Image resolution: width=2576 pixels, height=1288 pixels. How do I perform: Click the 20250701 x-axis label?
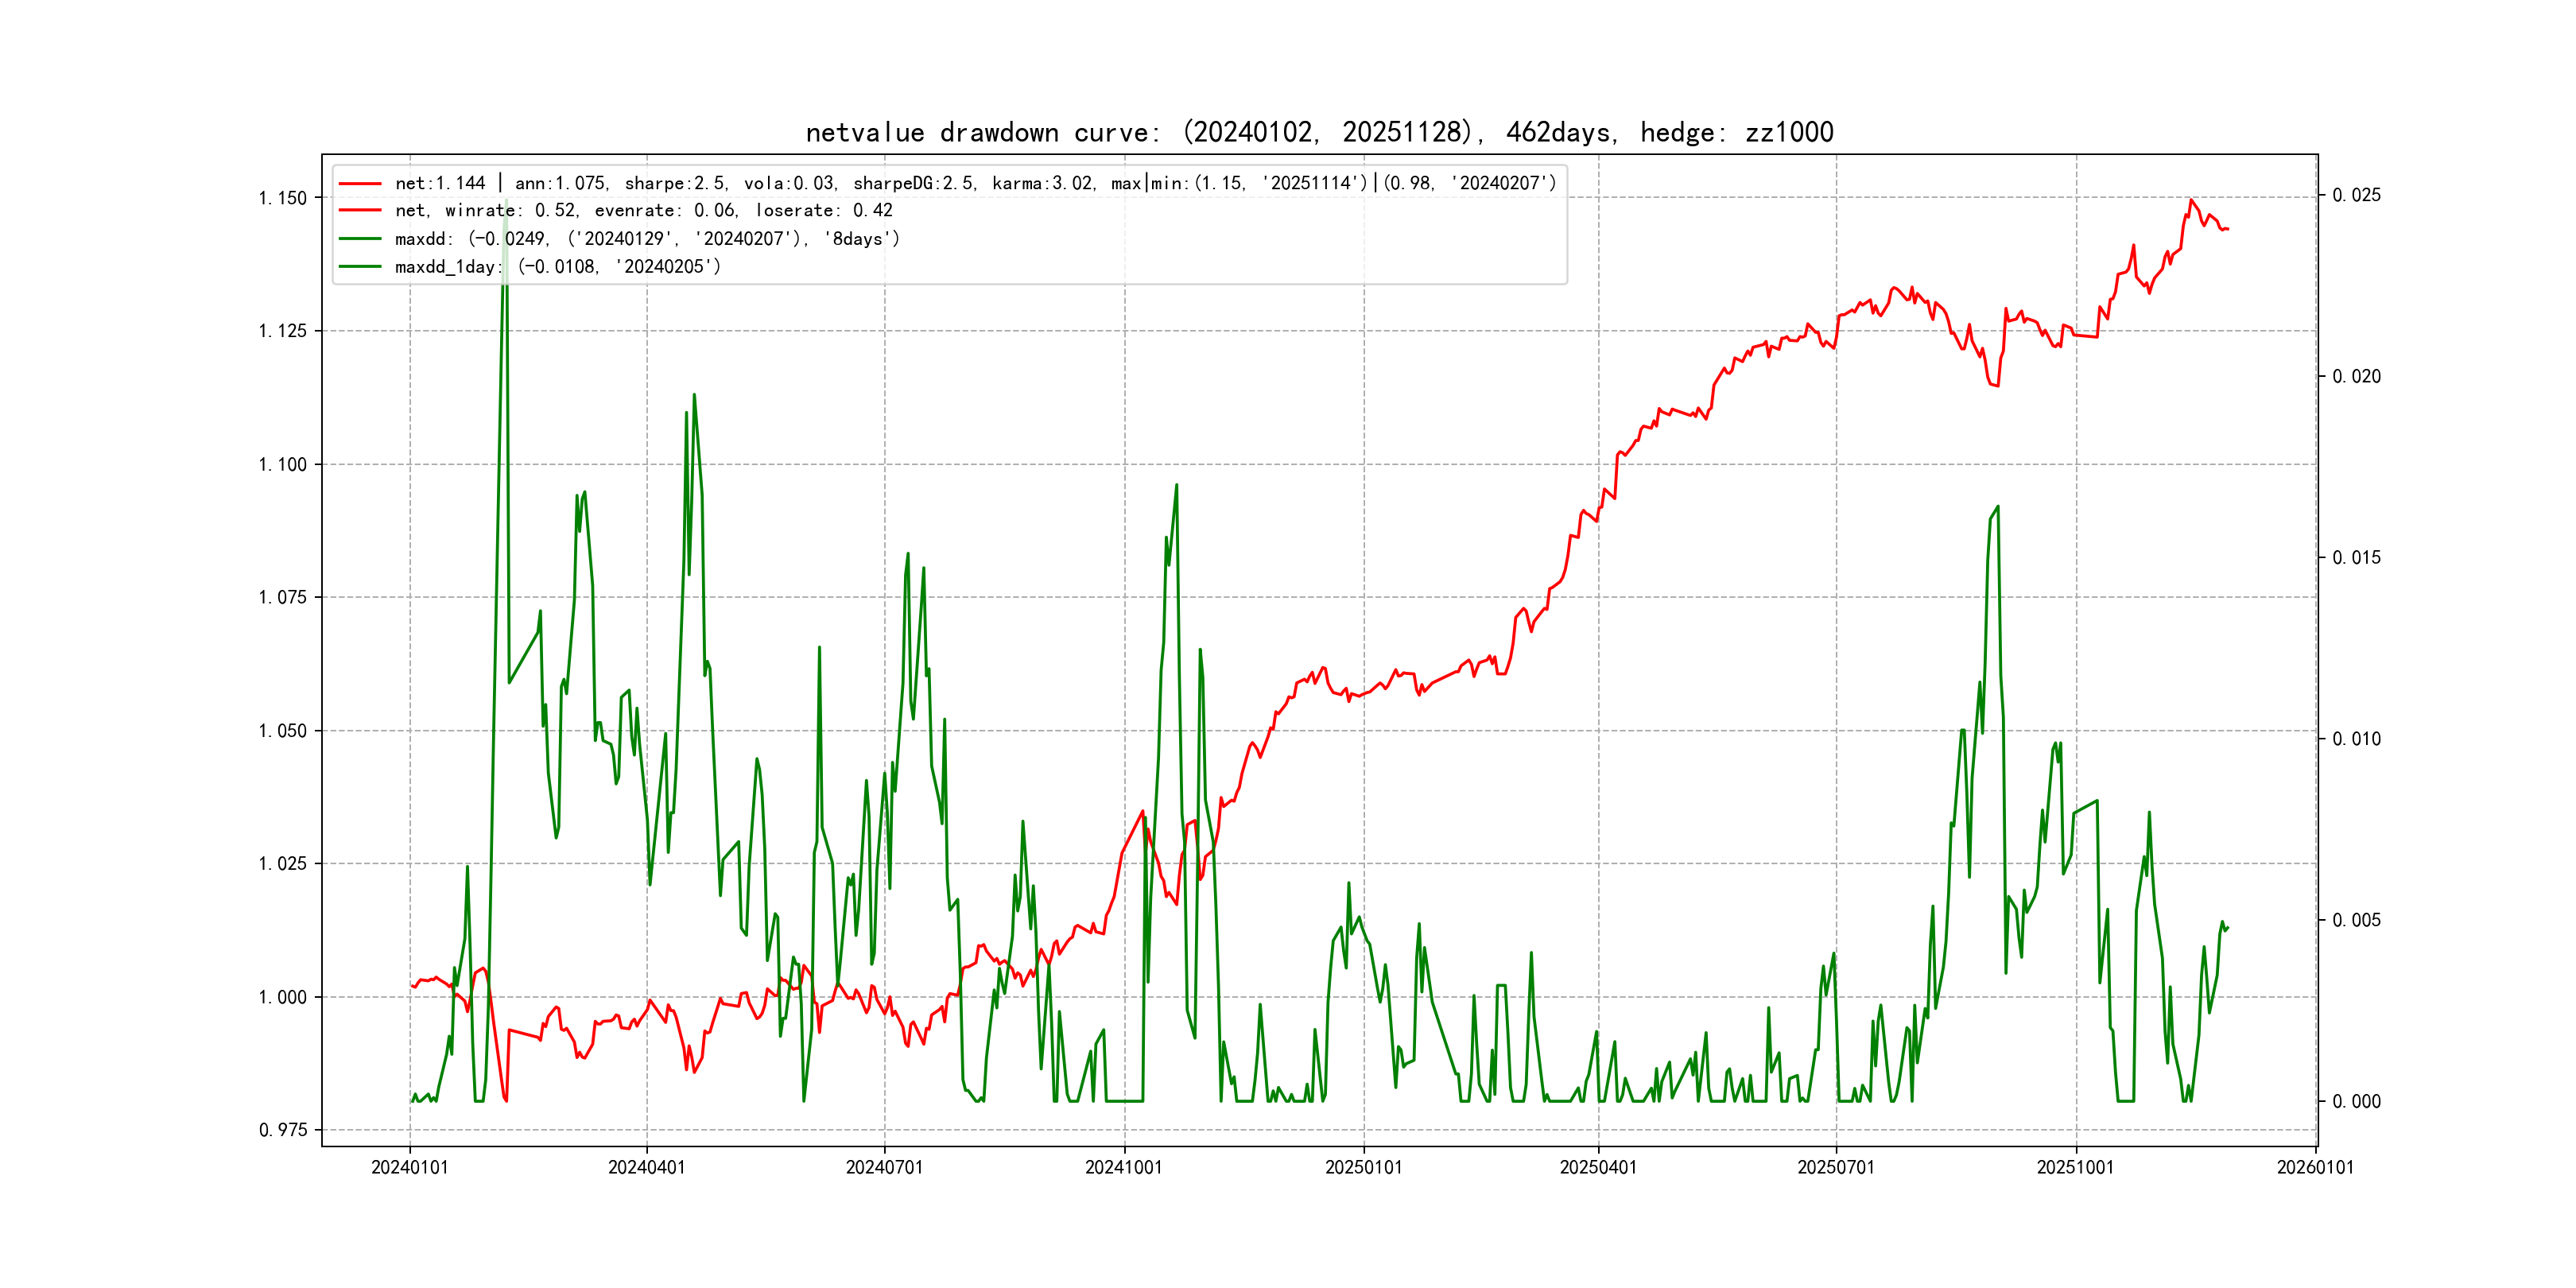point(1836,1167)
